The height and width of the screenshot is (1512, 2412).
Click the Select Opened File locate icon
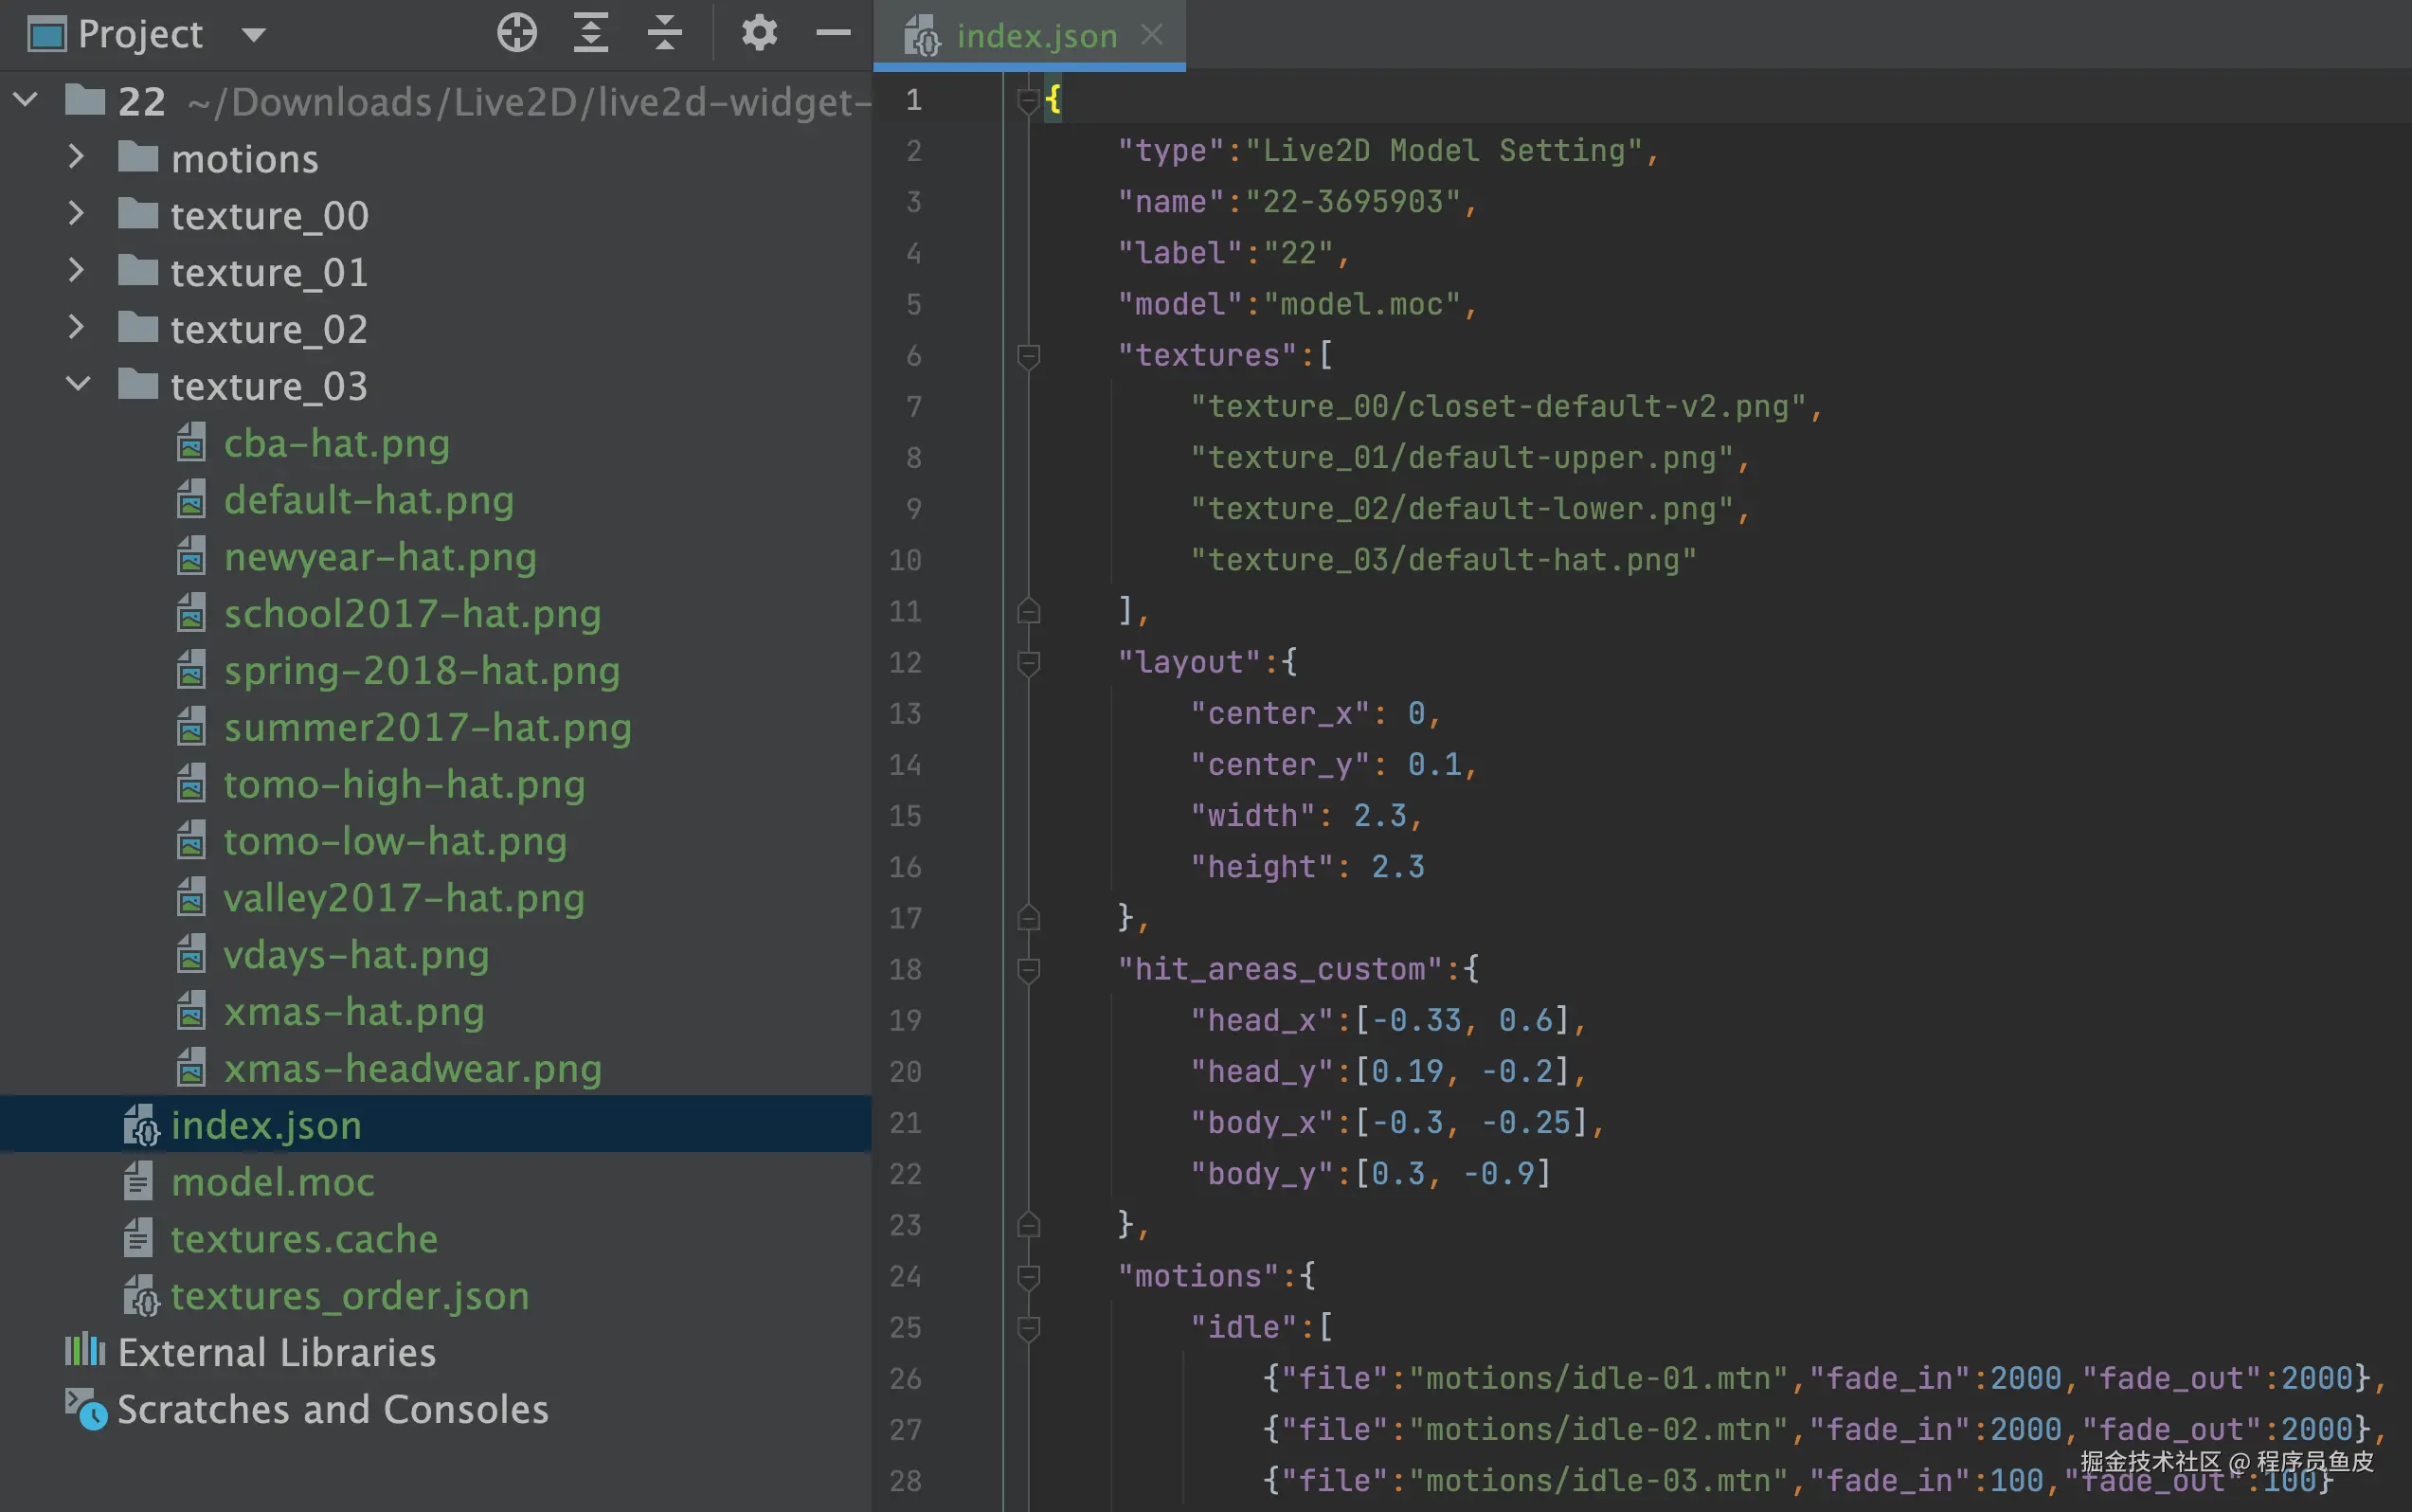(x=517, y=33)
